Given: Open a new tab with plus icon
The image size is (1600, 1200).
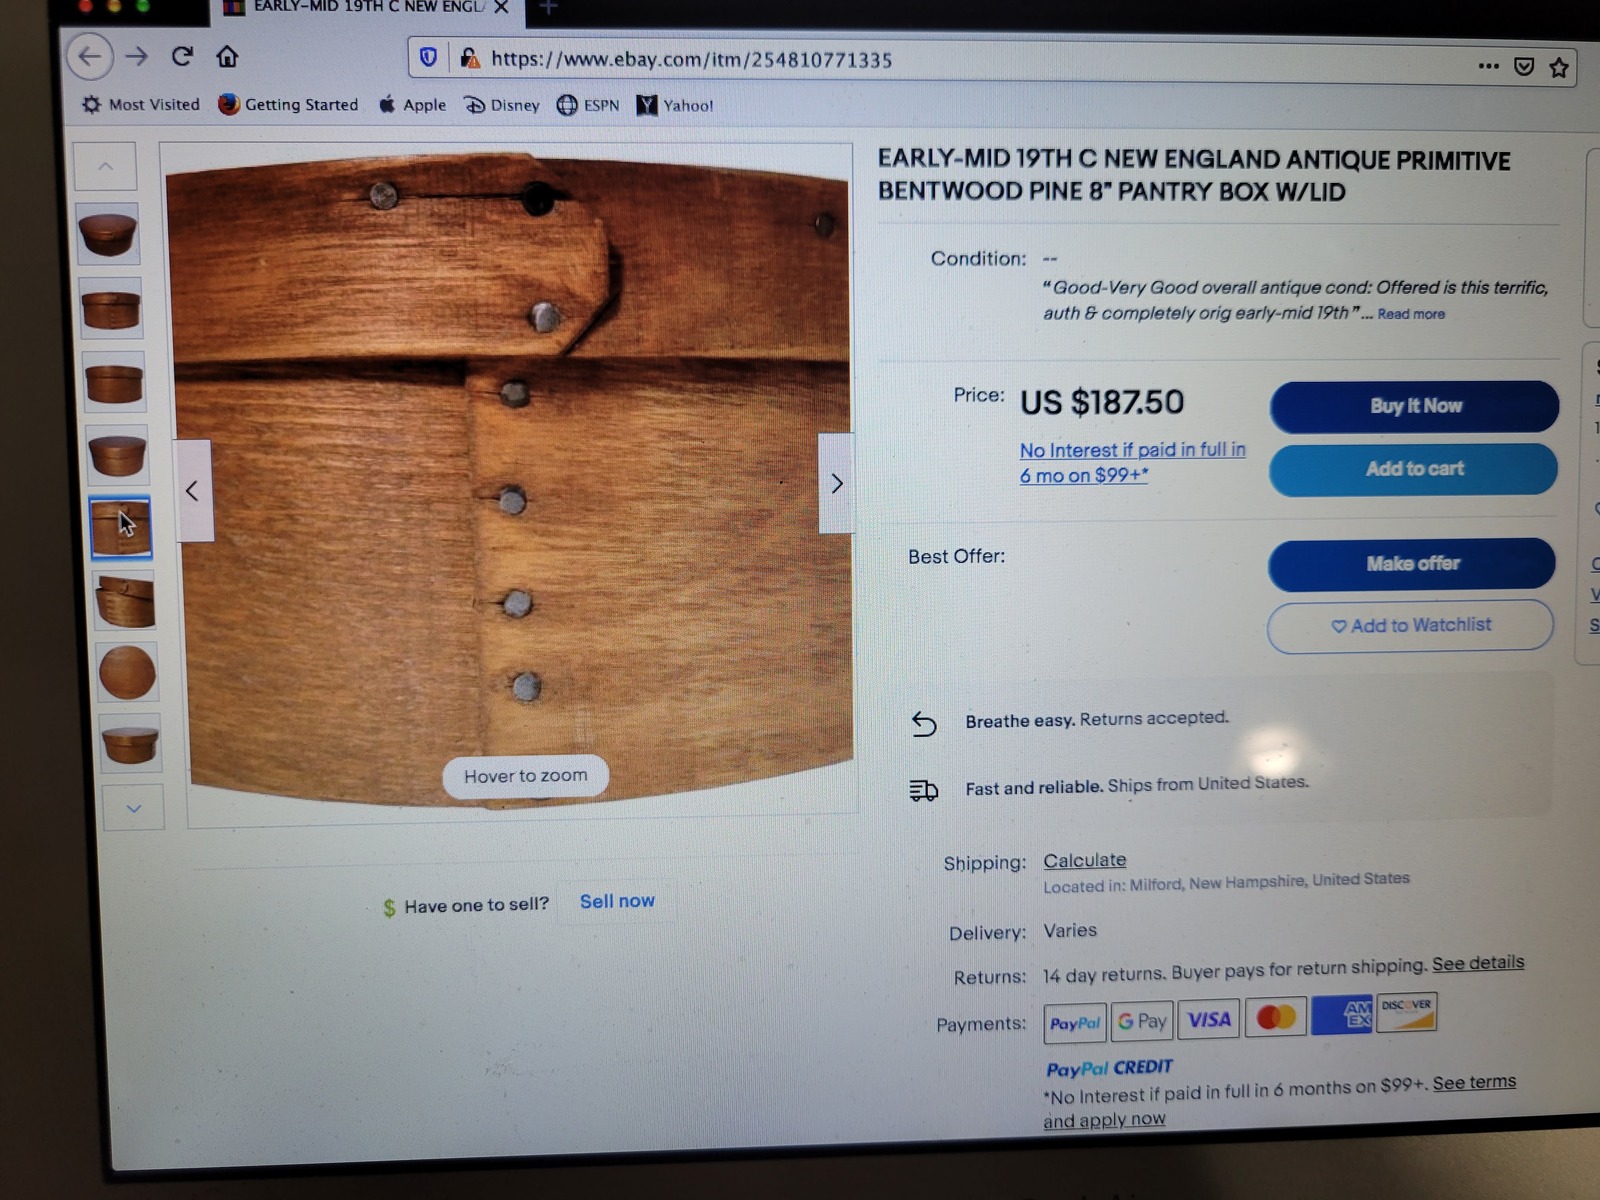Looking at the screenshot, I should (x=548, y=8).
